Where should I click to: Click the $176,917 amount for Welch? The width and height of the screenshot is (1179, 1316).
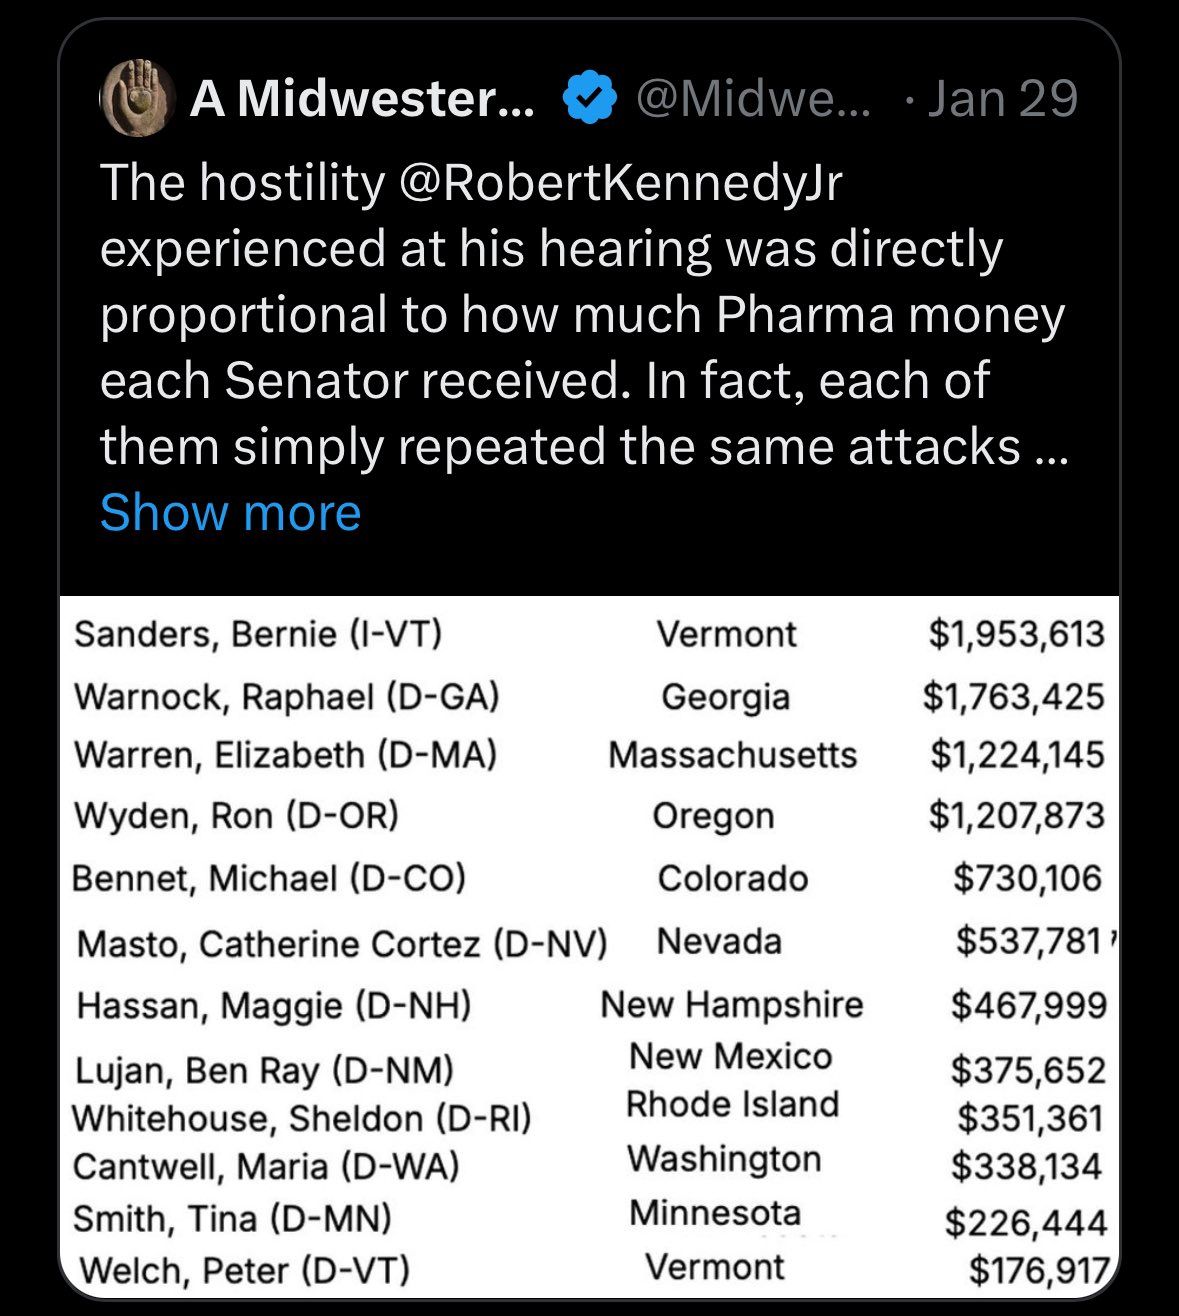coord(1038,1269)
